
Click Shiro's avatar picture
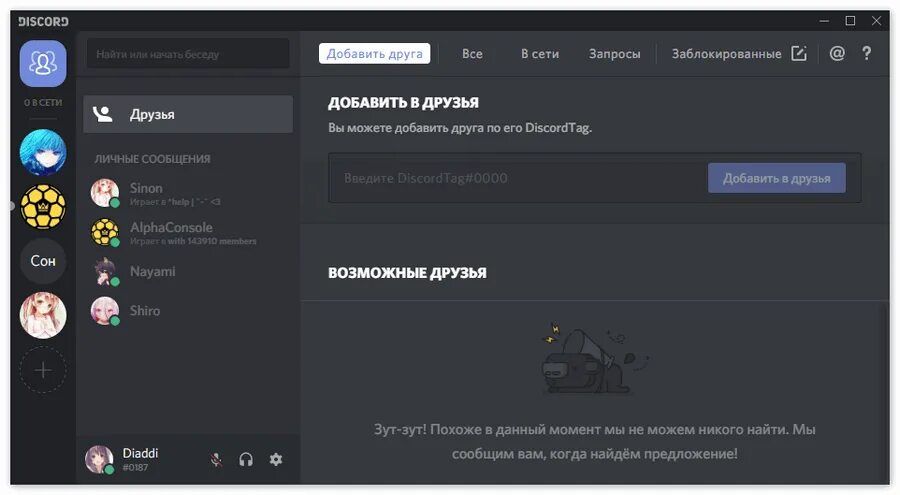(105, 311)
